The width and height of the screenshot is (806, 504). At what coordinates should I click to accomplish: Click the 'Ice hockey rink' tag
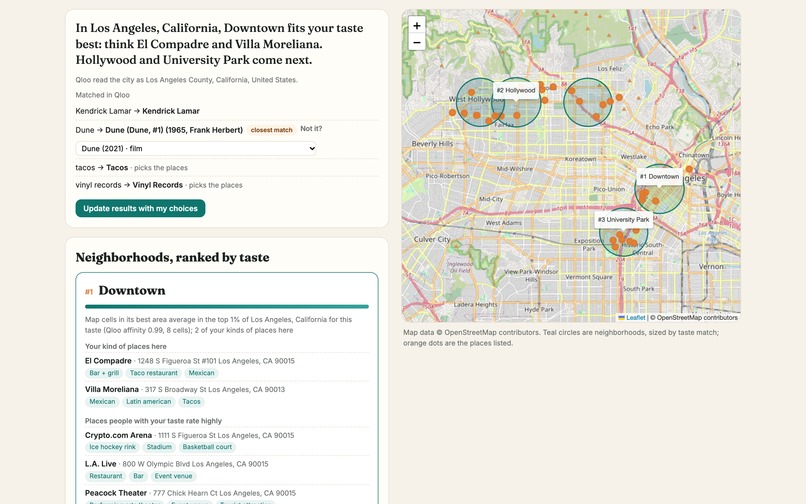pyautogui.click(x=113, y=447)
